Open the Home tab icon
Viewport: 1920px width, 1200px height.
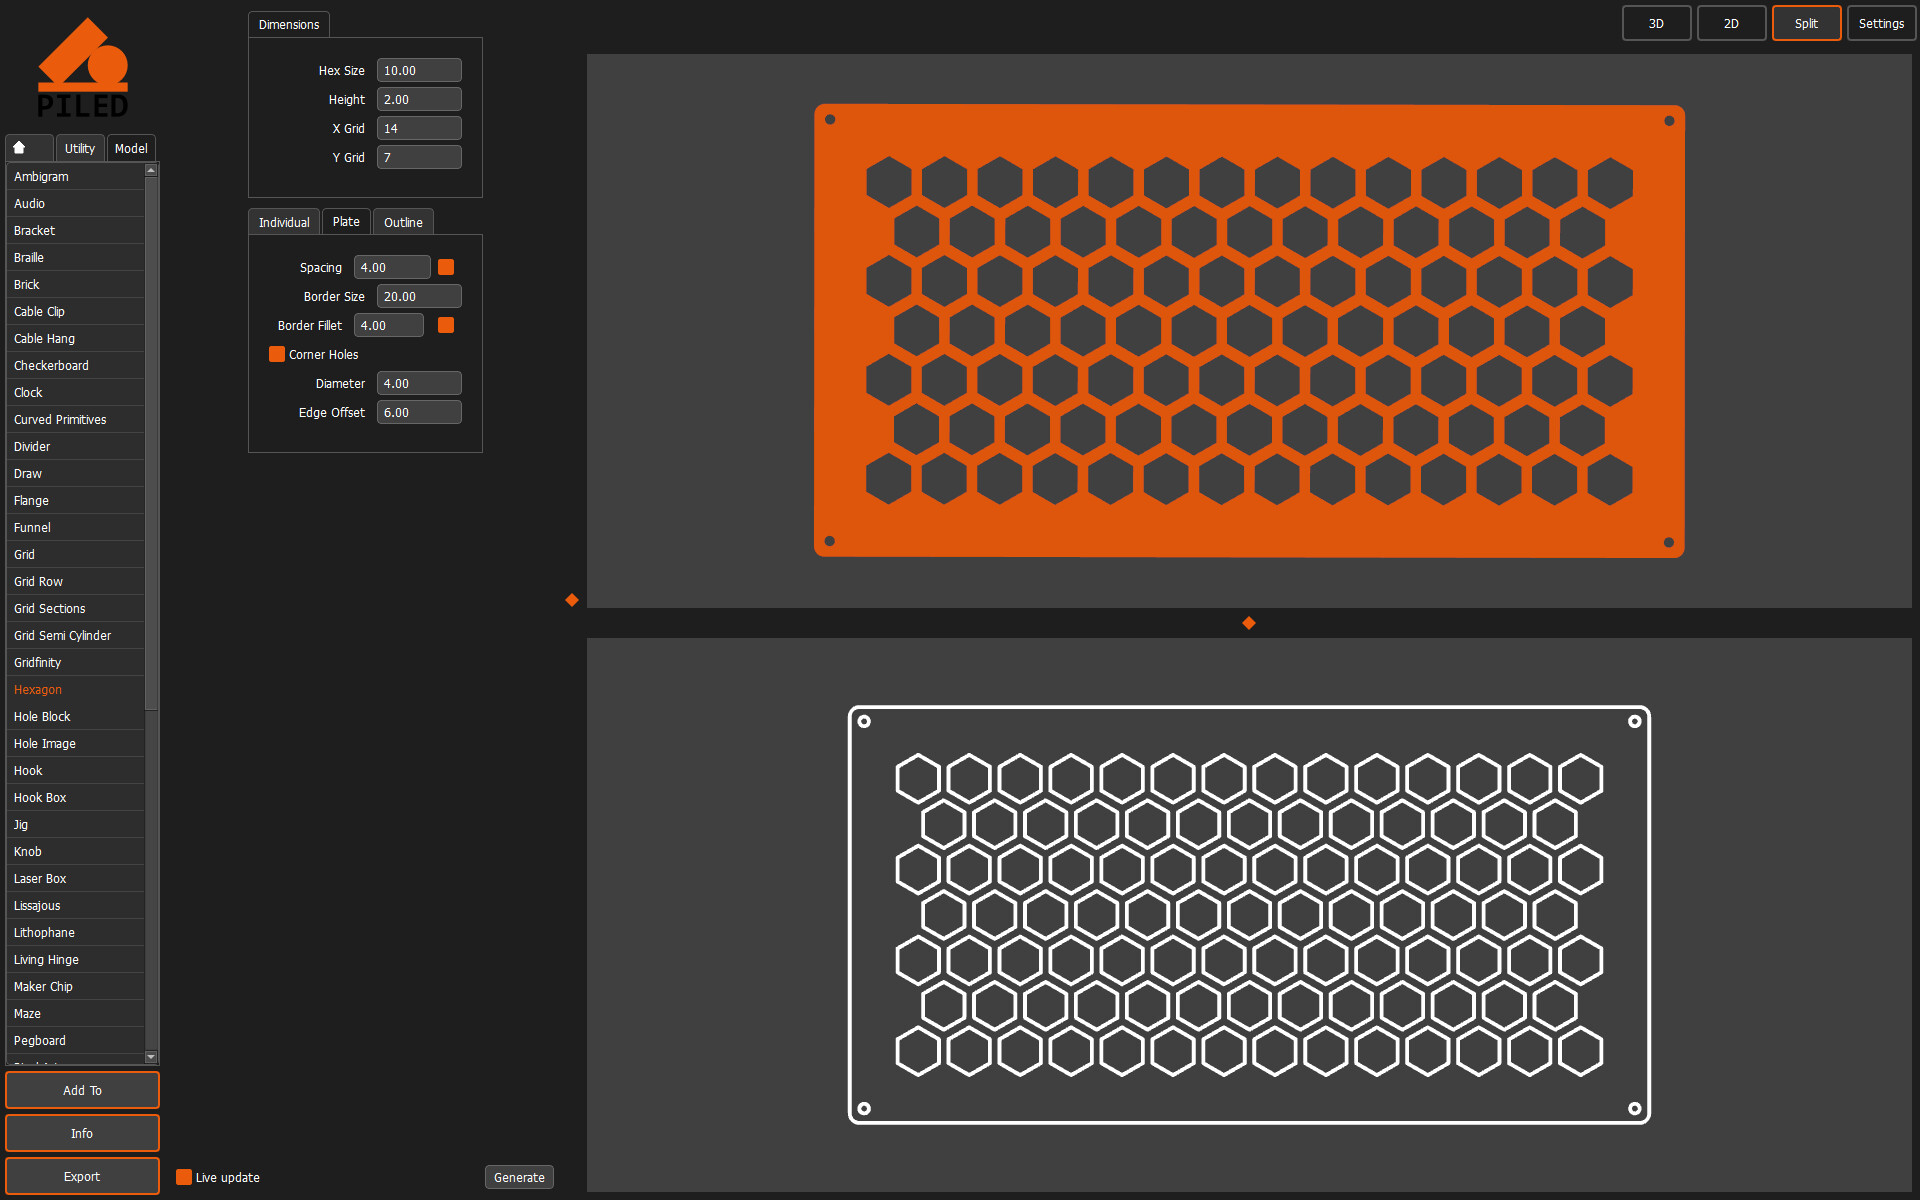(x=29, y=148)
